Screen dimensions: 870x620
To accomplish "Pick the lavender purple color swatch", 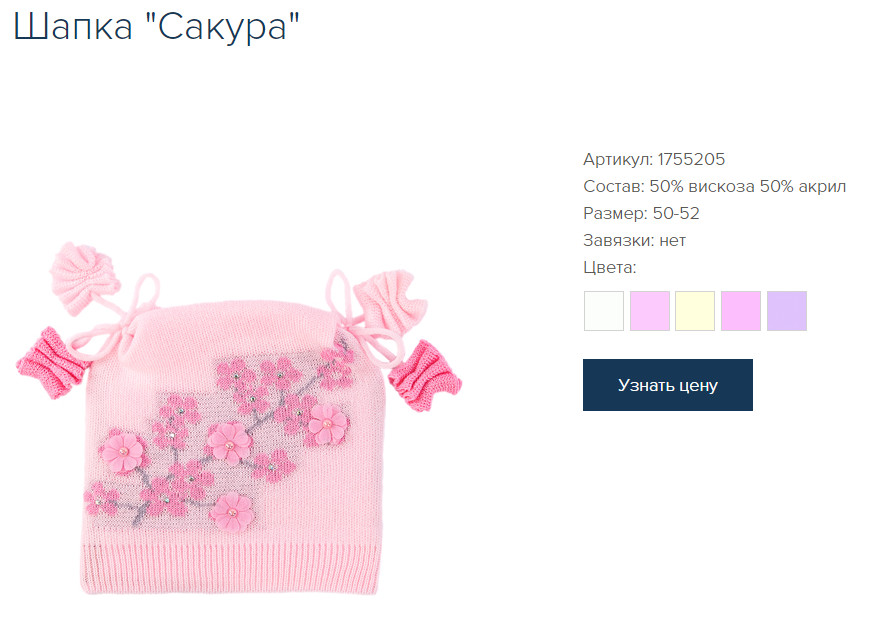I will pos(787,311).
